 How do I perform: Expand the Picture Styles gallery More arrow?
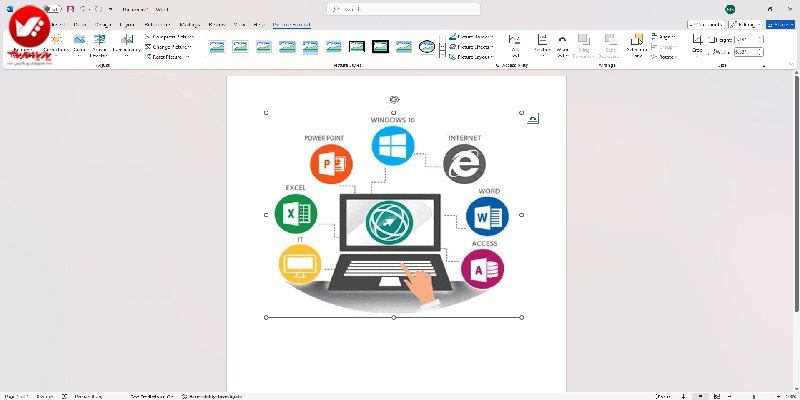(442, 55)
